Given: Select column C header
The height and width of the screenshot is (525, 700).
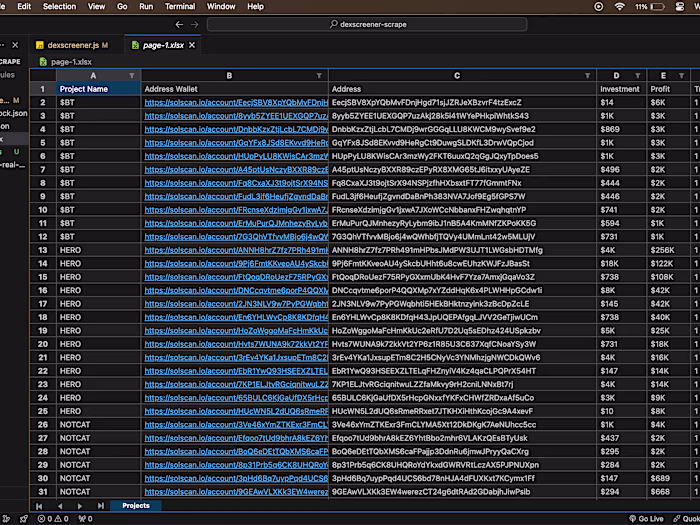Looking at the screenshot, I should [x=457, y=76].
